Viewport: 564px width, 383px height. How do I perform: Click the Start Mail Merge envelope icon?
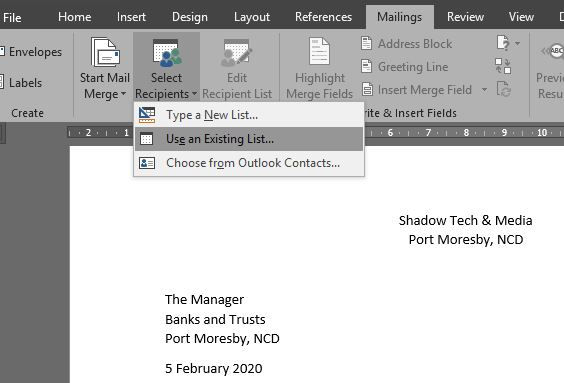pos(105,53)
